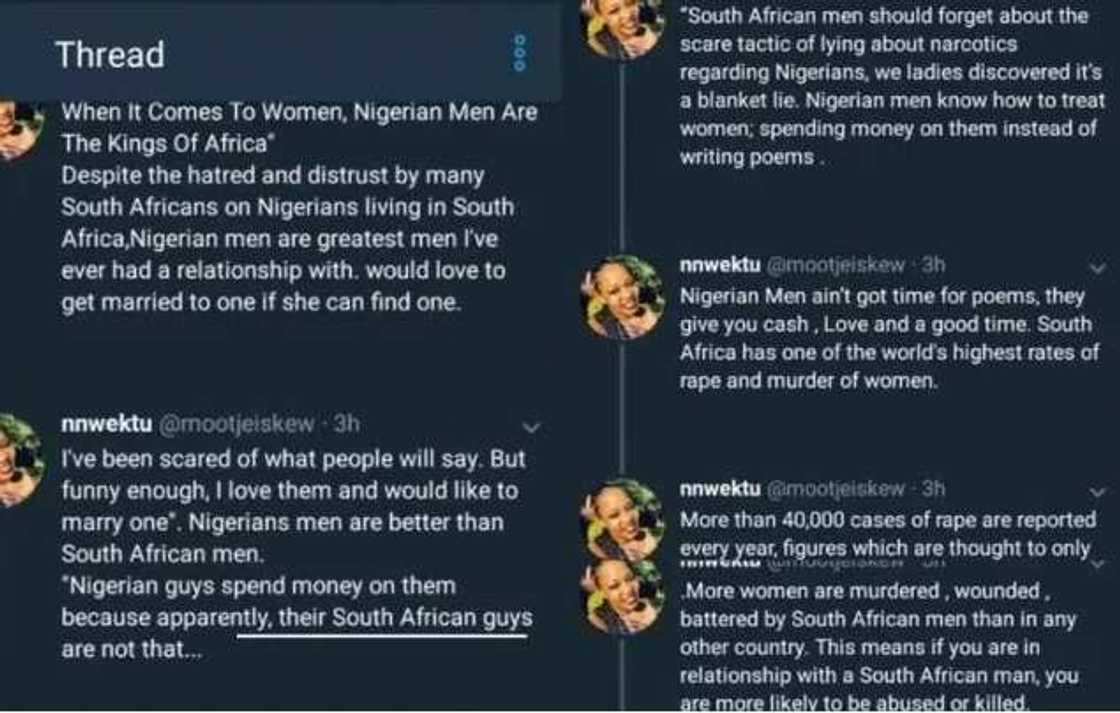Select avatar next to "More than 40,000 cases" tweet
This screenshot has height=713, width=1120.
(624, 516)
